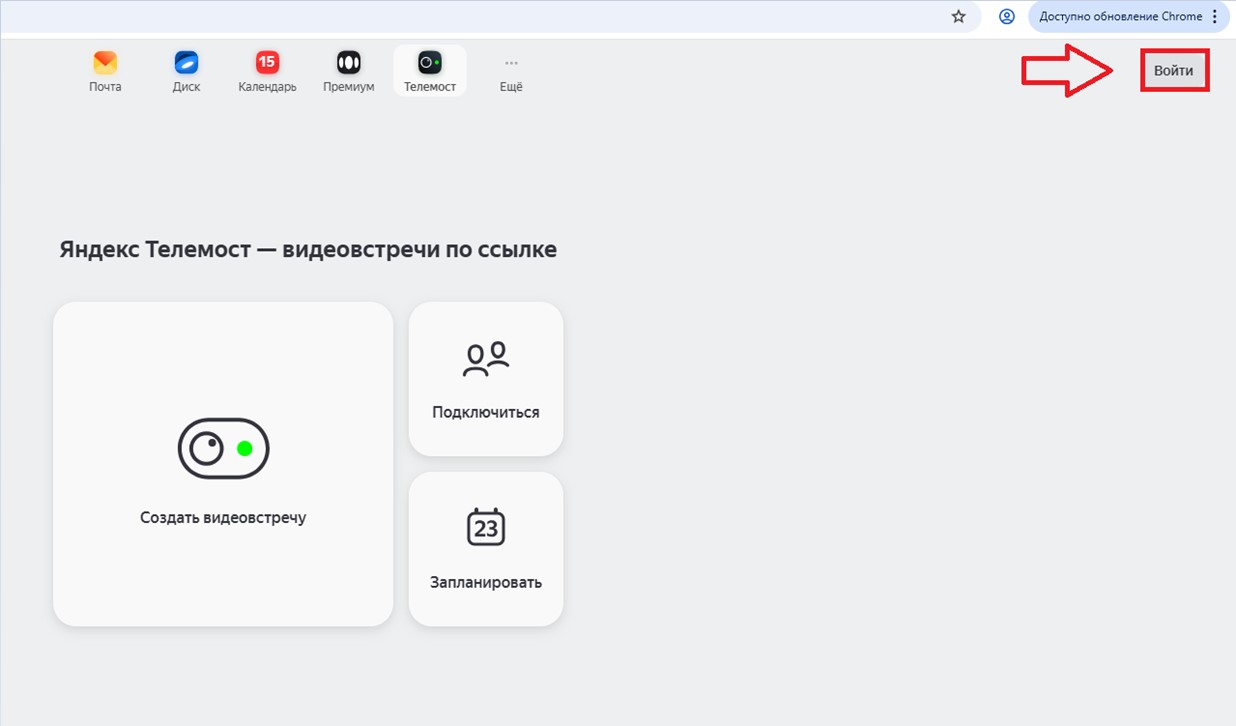Viewport: 1236px width, 726px height.
Task: Click the Создать видеовстречу label
Action: (x=223, y=518)
